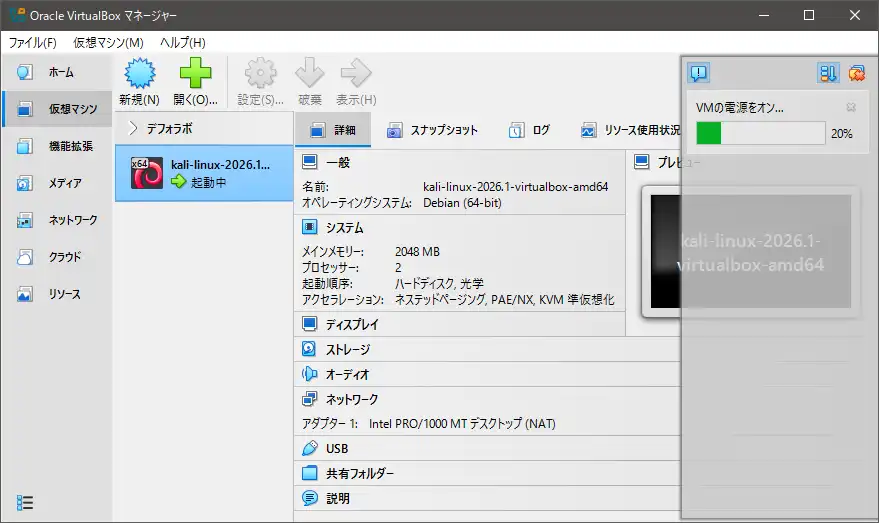
Task: Click the 一般 section header
Action: (337, 163)
